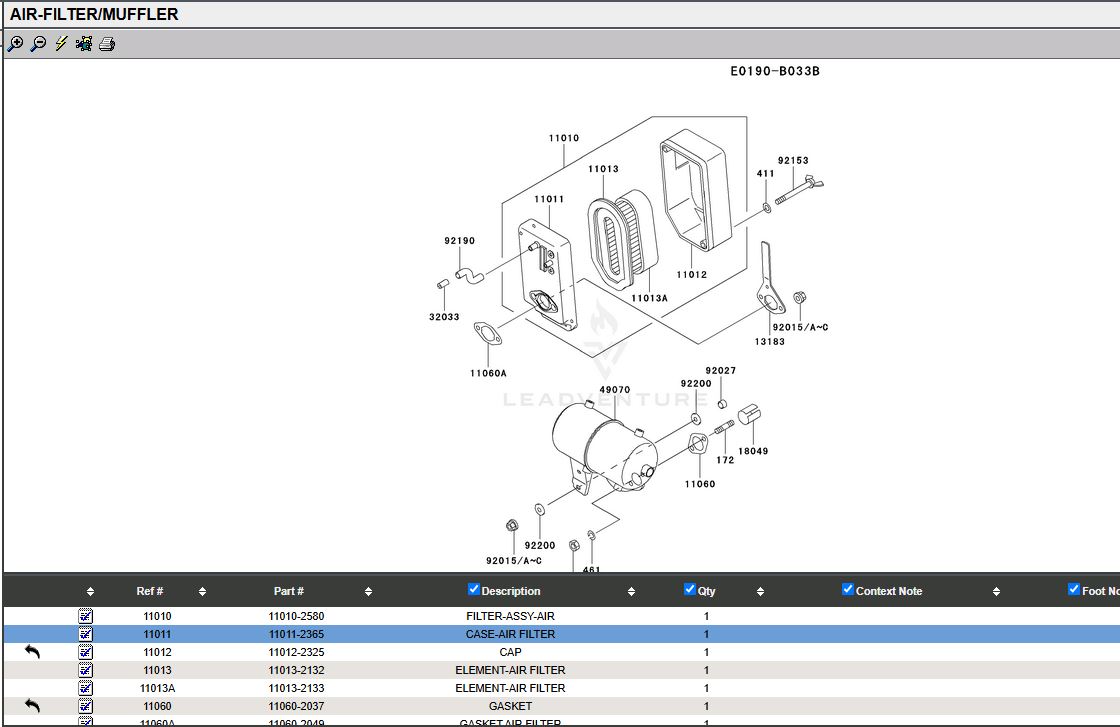Screen dimensions: 1120x727
Task: Click note icon for ref 11013A
Action: 86,688
